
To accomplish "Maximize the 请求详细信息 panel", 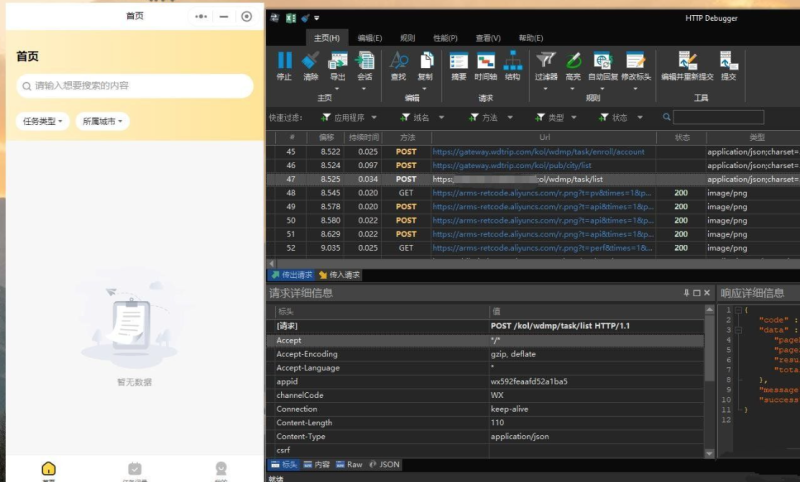I will click(696, 293).
